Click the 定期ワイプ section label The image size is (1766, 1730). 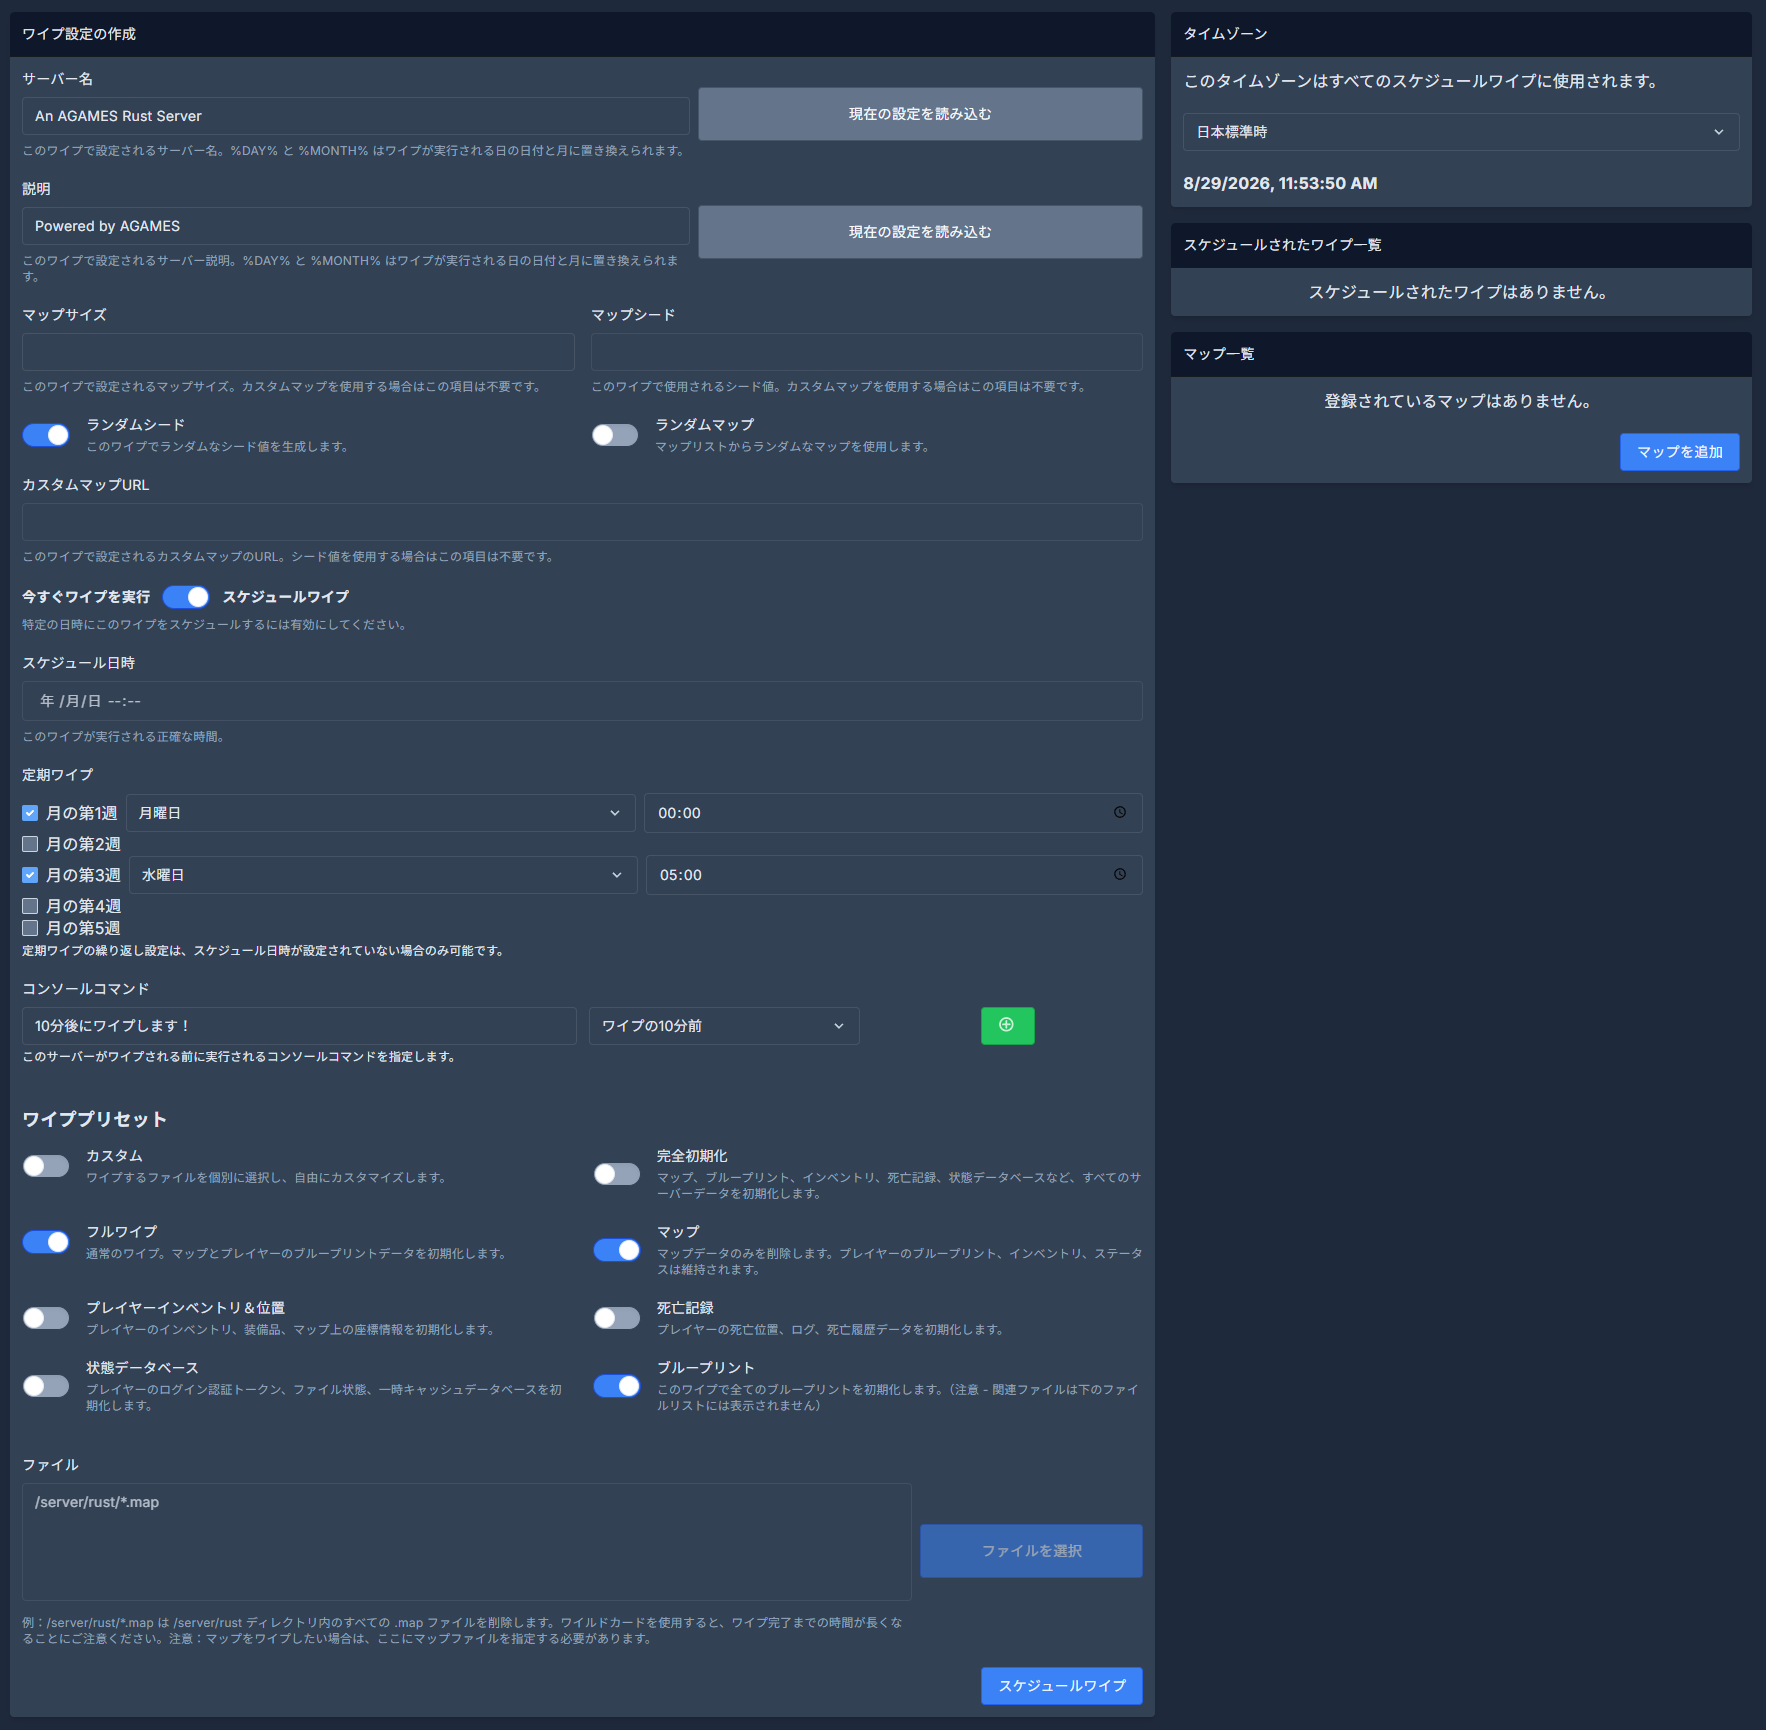58,775
